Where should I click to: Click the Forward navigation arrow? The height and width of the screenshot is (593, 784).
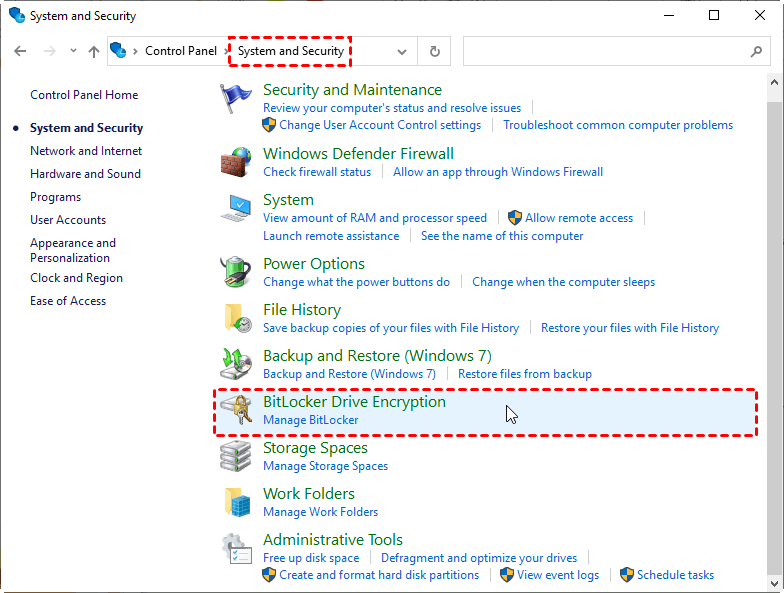[50, 51]
